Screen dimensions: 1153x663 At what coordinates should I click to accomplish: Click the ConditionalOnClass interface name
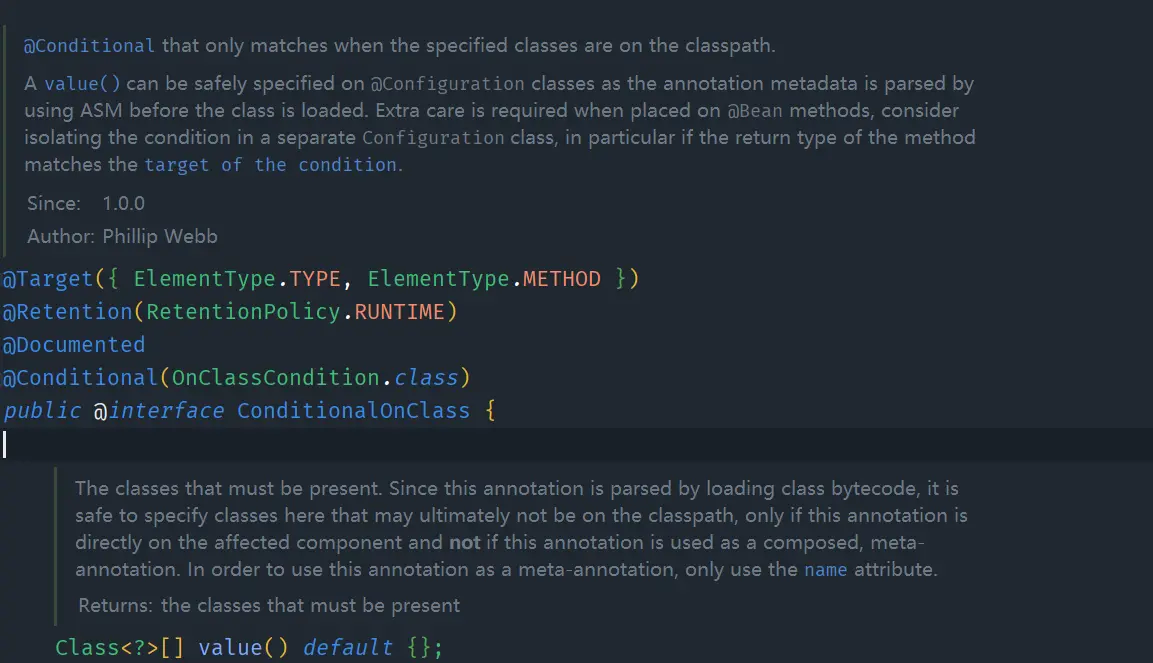click(353, 411)
